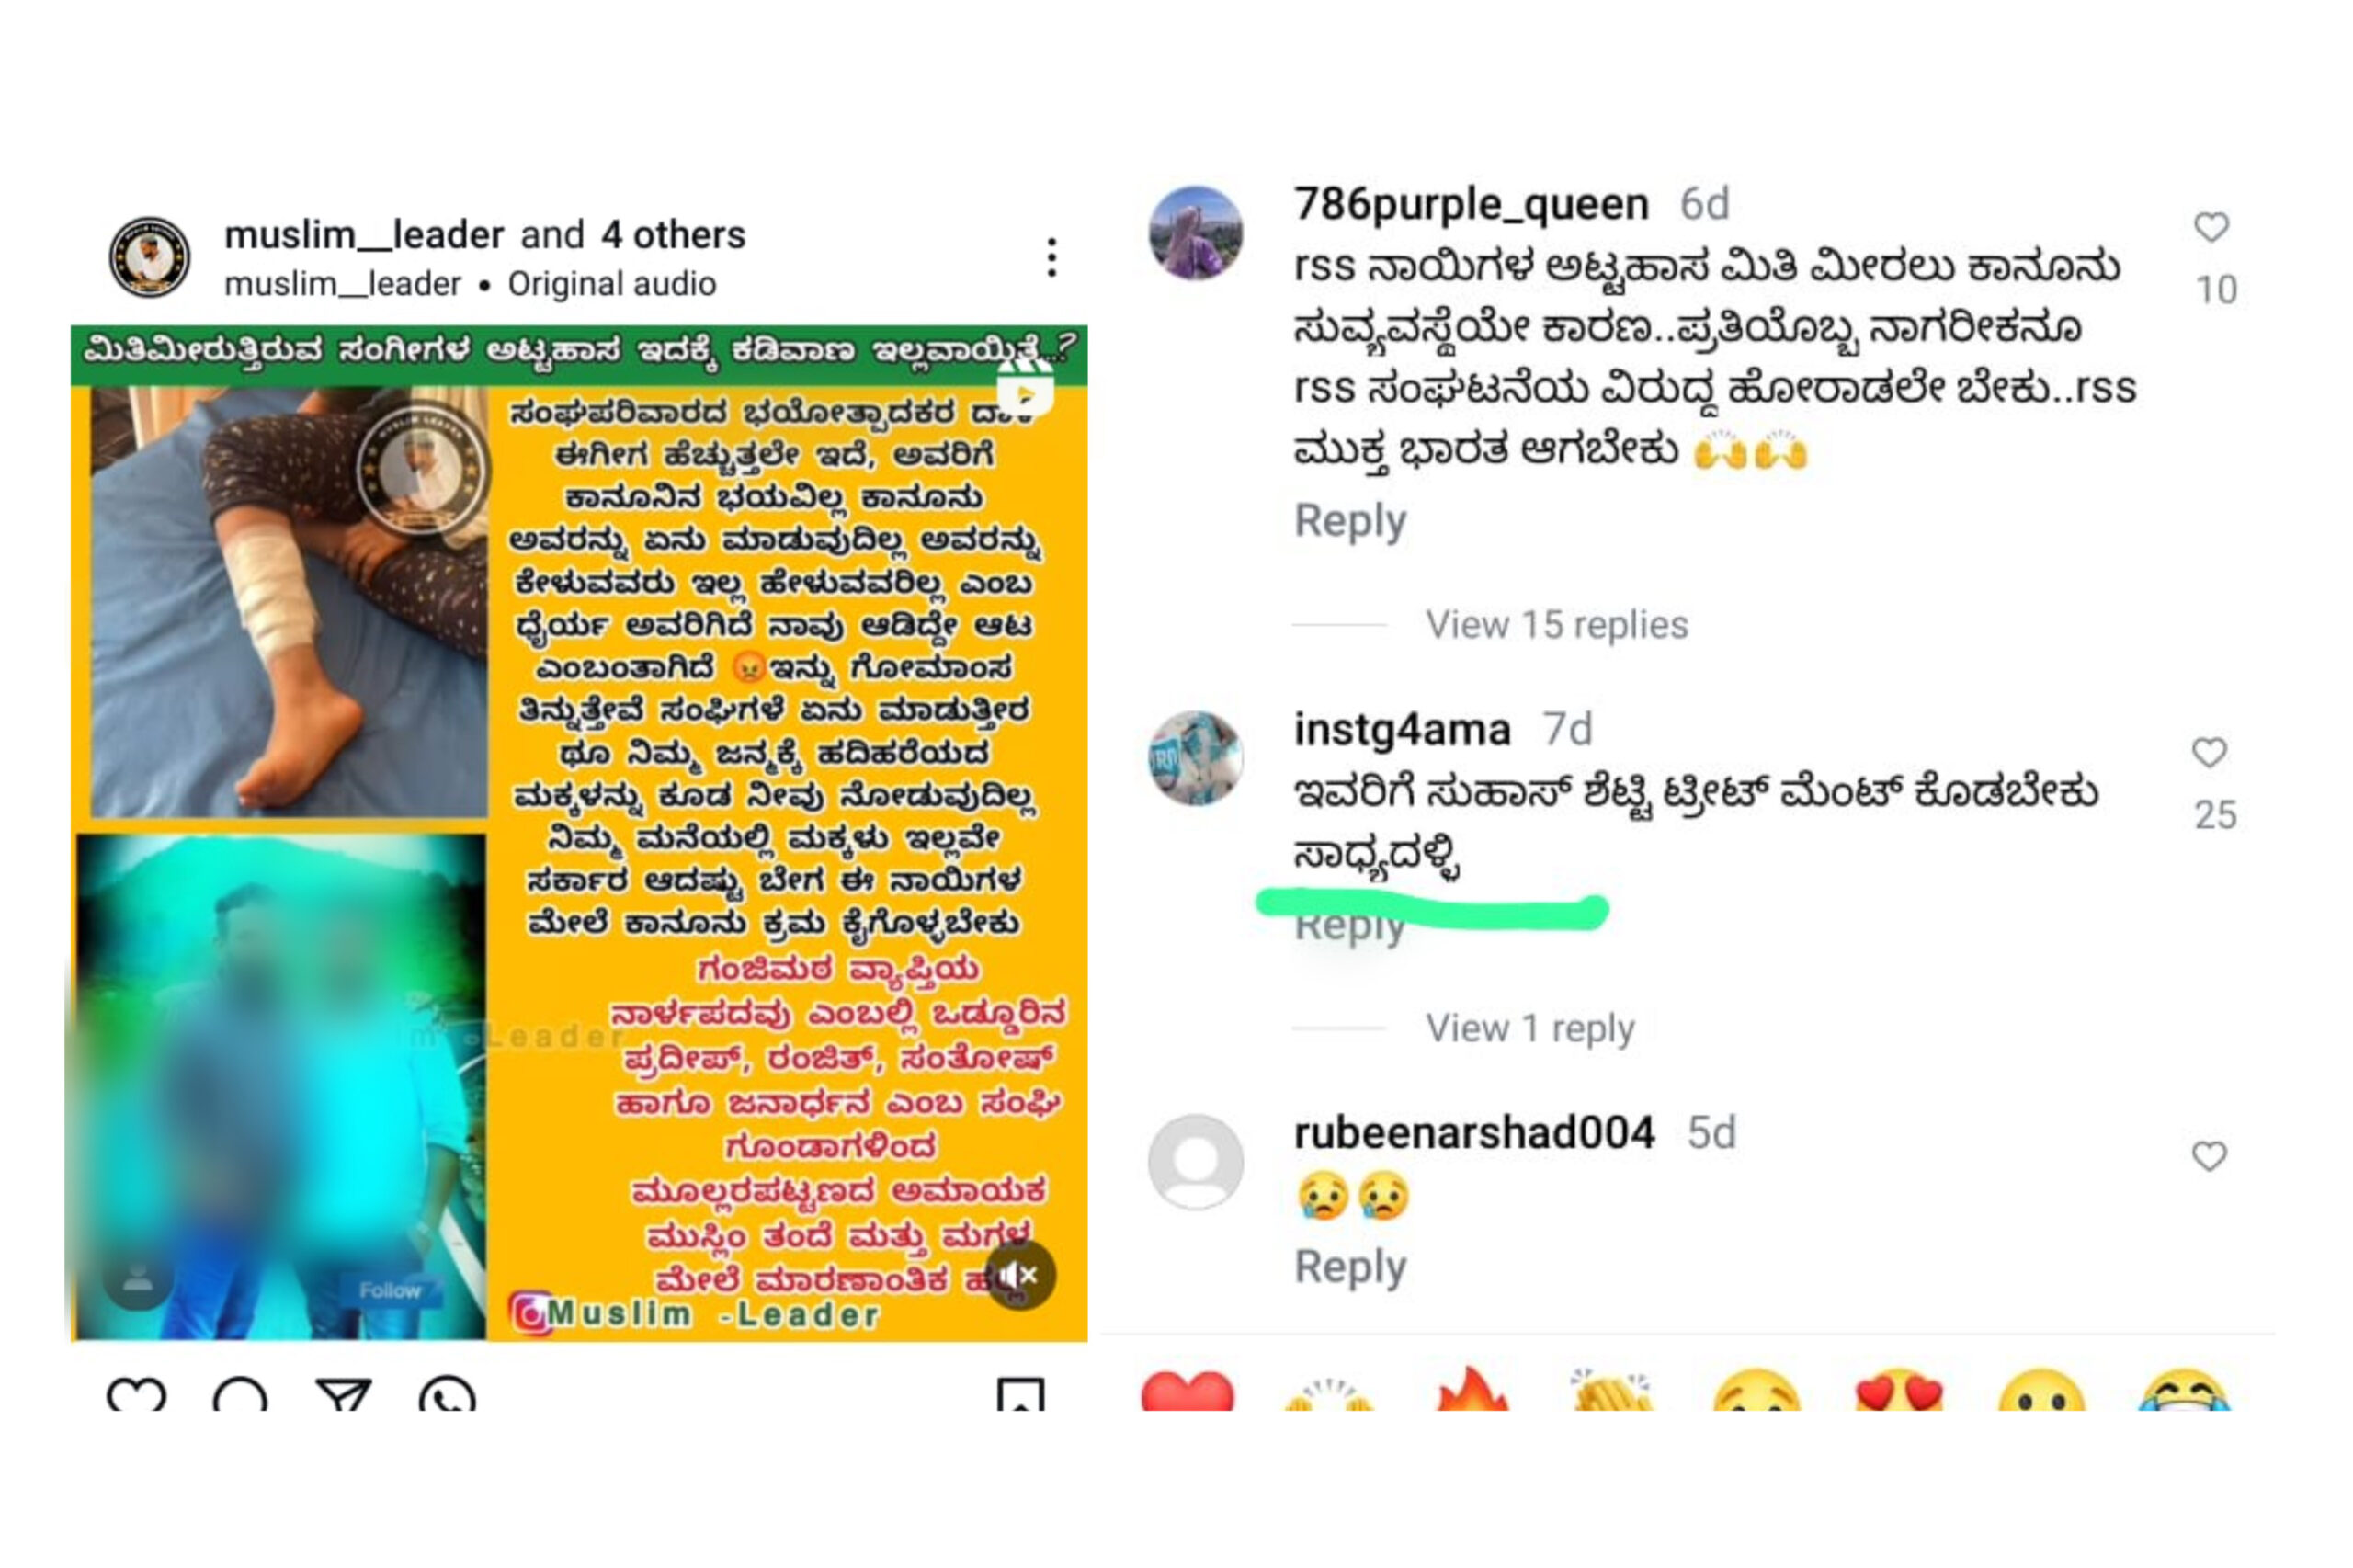
Task: Tap the red heart quick reaction emoji
Action: pyautogui.click(x=1187, y=1391)
